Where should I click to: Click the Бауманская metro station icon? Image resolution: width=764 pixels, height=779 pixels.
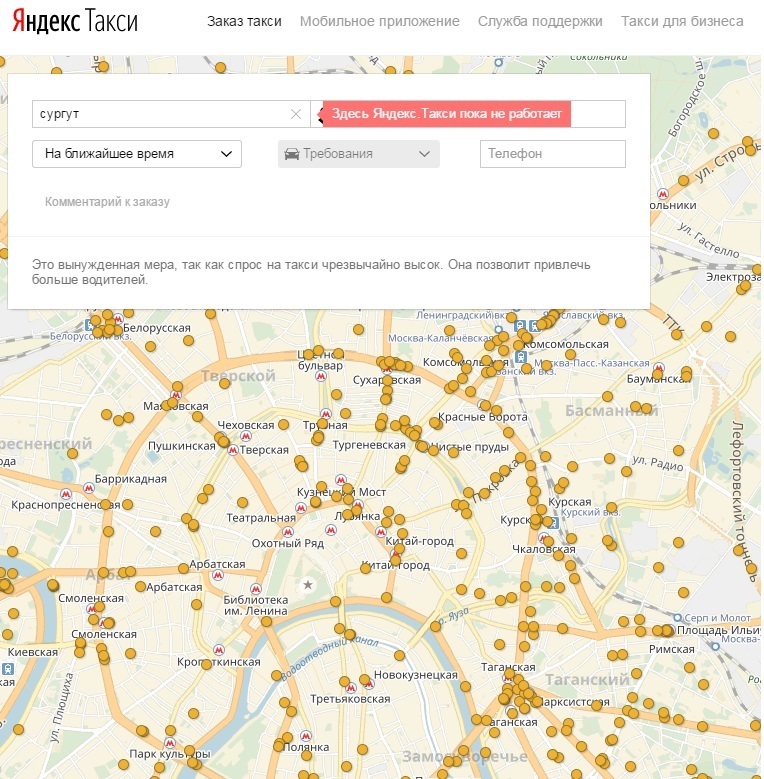pos(660,366)
